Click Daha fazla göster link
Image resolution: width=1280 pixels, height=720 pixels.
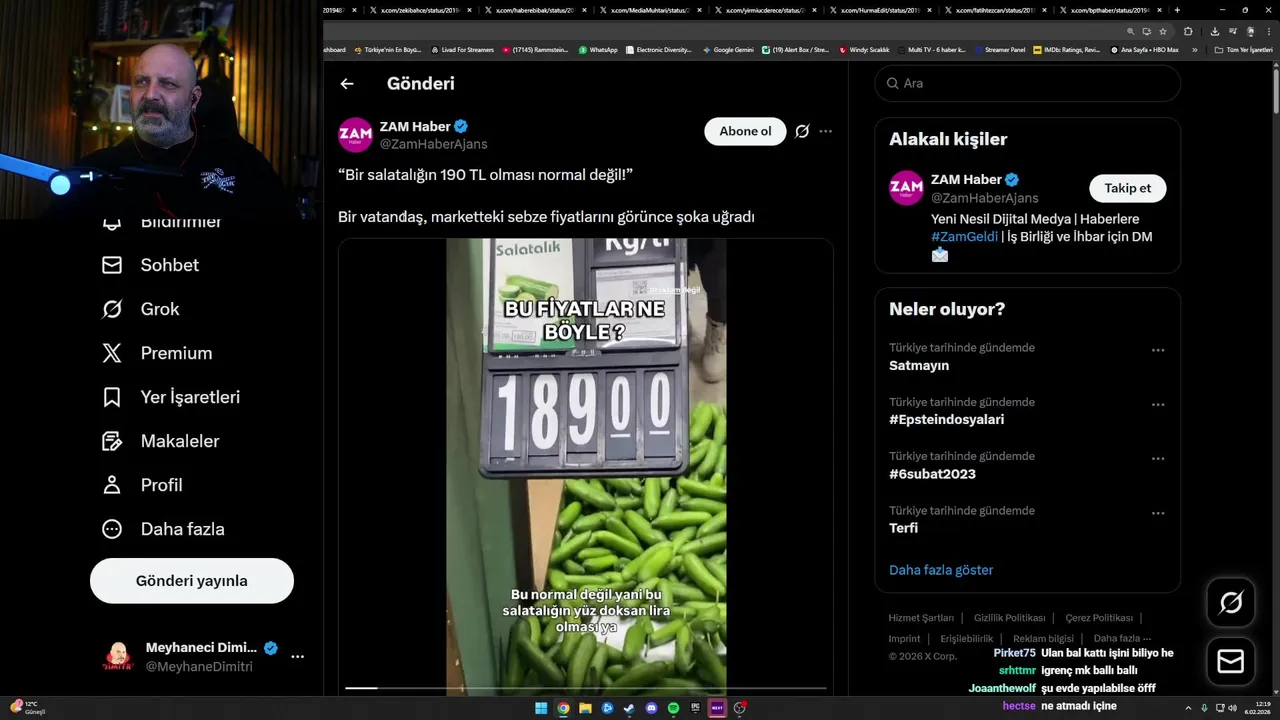click(x=941, y=570)
